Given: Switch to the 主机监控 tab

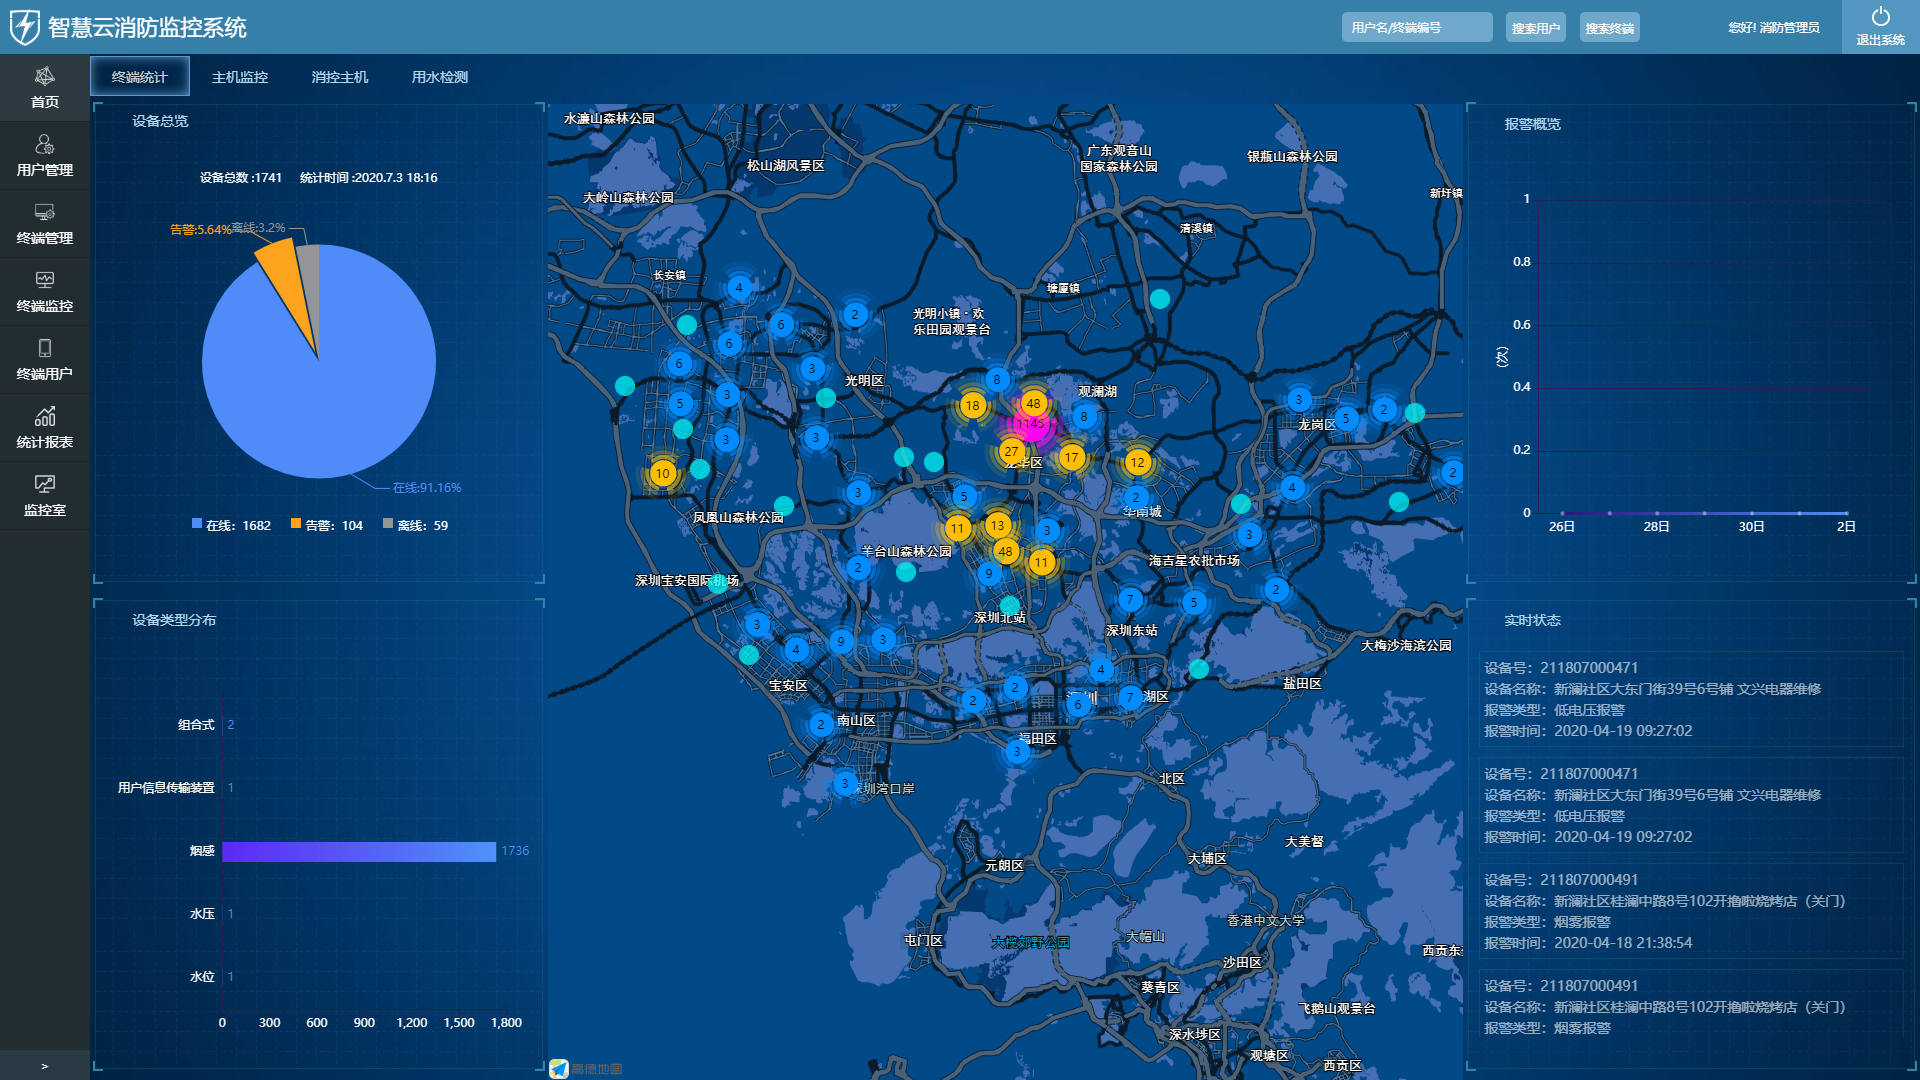Looking at the screenshot, I should coord(240,77).
